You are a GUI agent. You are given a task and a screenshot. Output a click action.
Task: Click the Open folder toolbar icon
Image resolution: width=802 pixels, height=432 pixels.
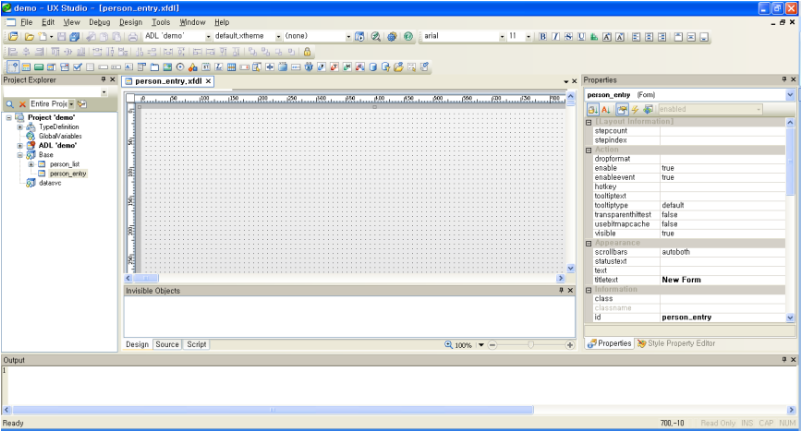(x=31, y=36)
